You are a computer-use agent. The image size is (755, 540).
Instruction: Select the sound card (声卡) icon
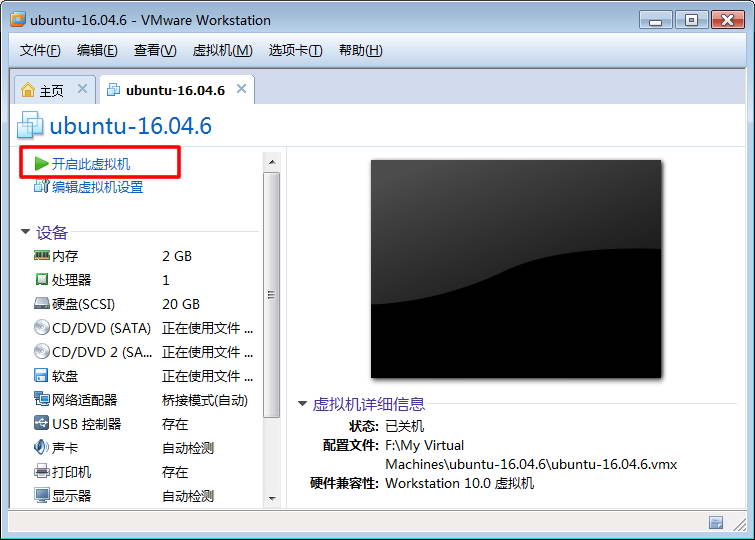pyautogui.click(x=41, y=448)
